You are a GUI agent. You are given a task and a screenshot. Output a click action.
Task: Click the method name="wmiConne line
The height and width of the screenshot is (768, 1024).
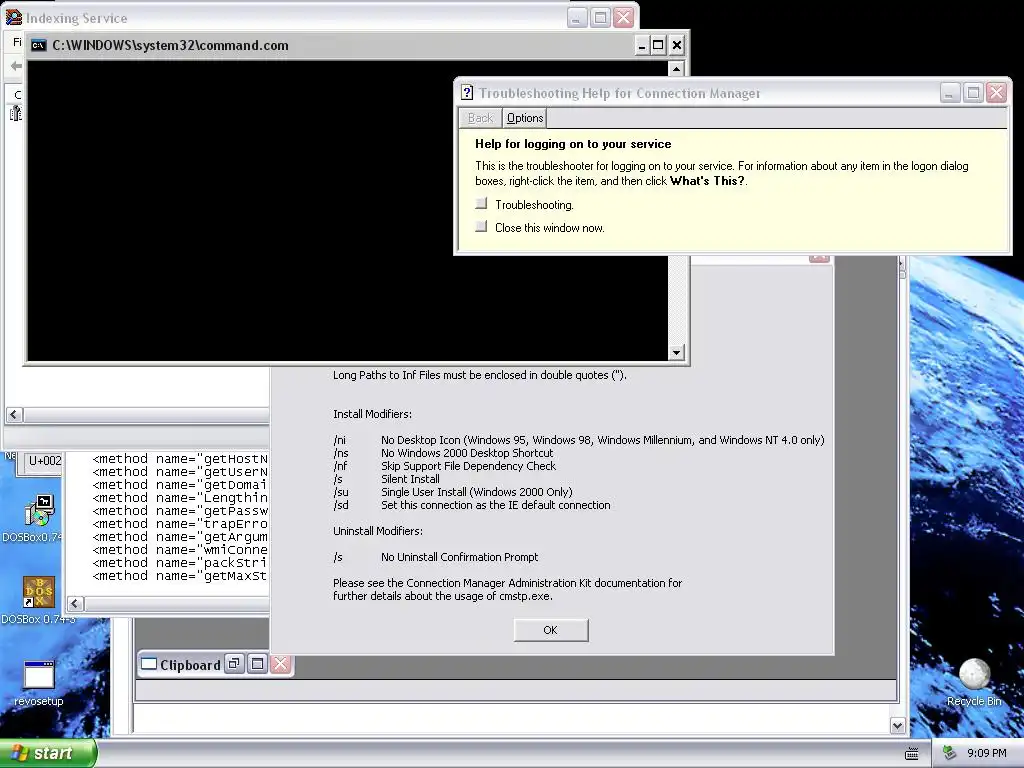click(180, 550)
